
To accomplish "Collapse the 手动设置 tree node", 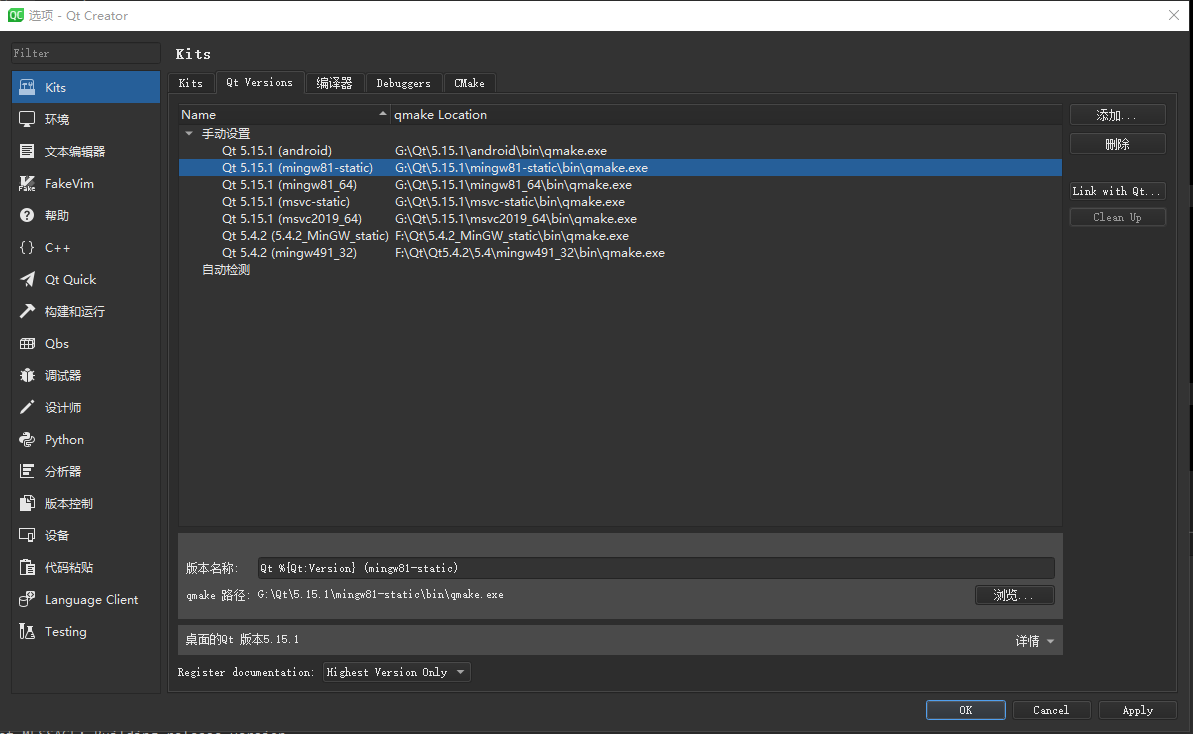I will click(189, 132).
